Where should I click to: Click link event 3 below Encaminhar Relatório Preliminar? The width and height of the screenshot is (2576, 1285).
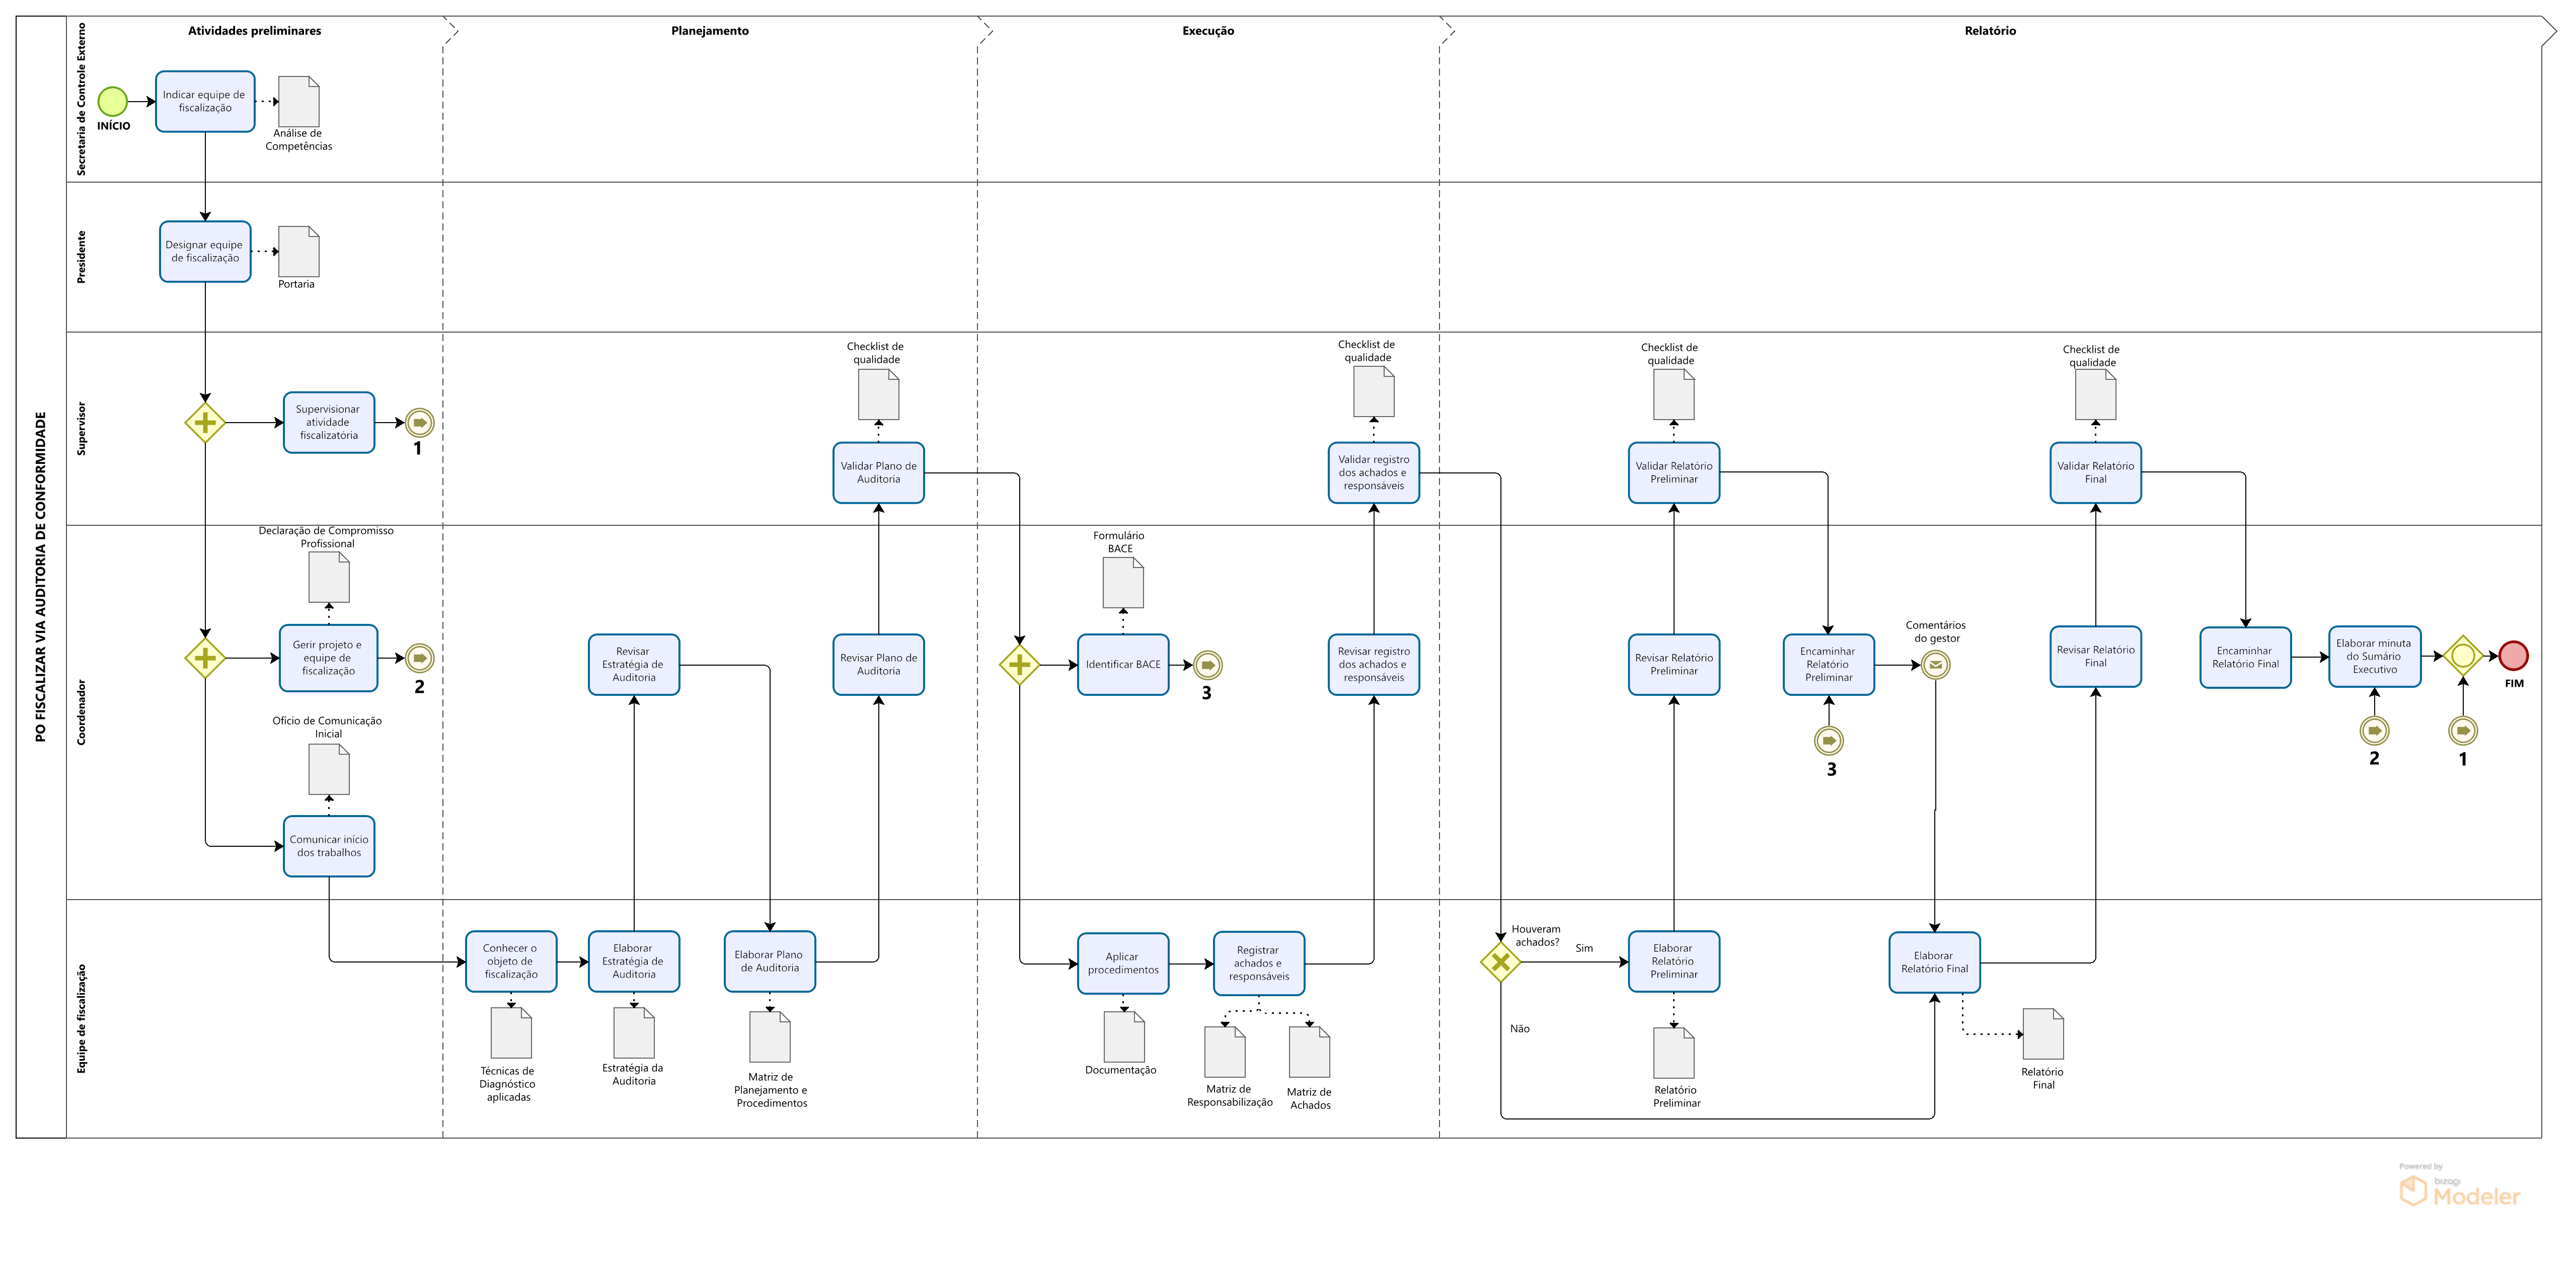[x=1829, y=741]
